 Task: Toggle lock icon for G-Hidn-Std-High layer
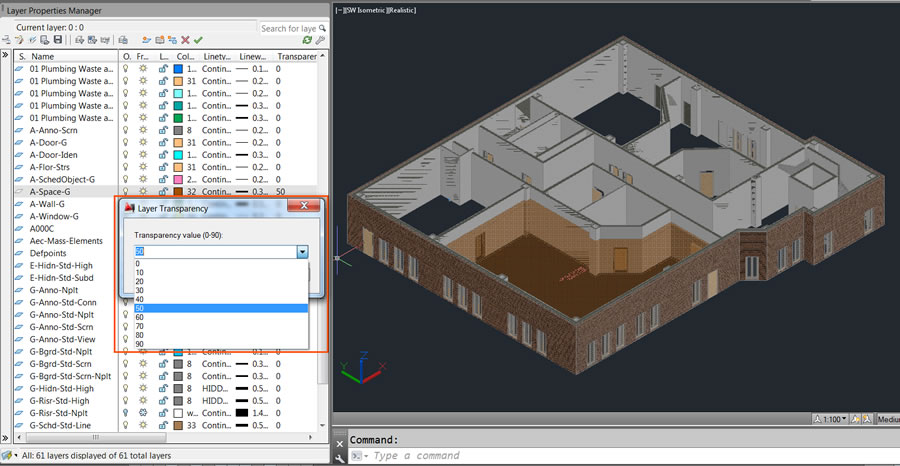pyautogui.click(x=164, y=389)
